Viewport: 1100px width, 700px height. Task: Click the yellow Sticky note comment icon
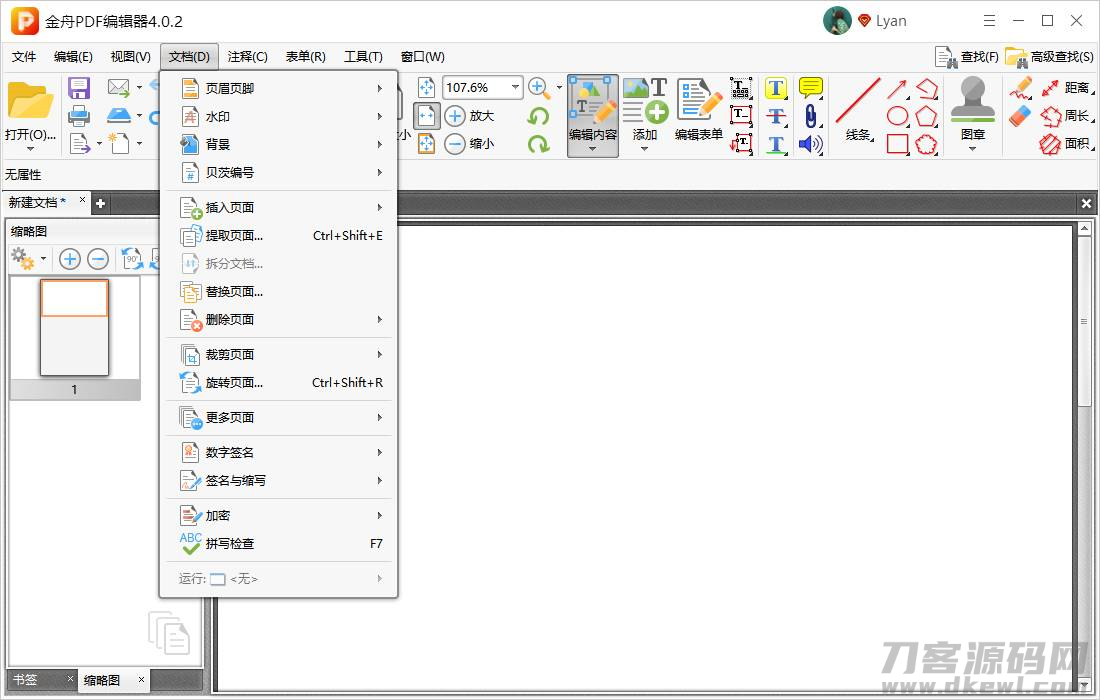coord(811,88)
